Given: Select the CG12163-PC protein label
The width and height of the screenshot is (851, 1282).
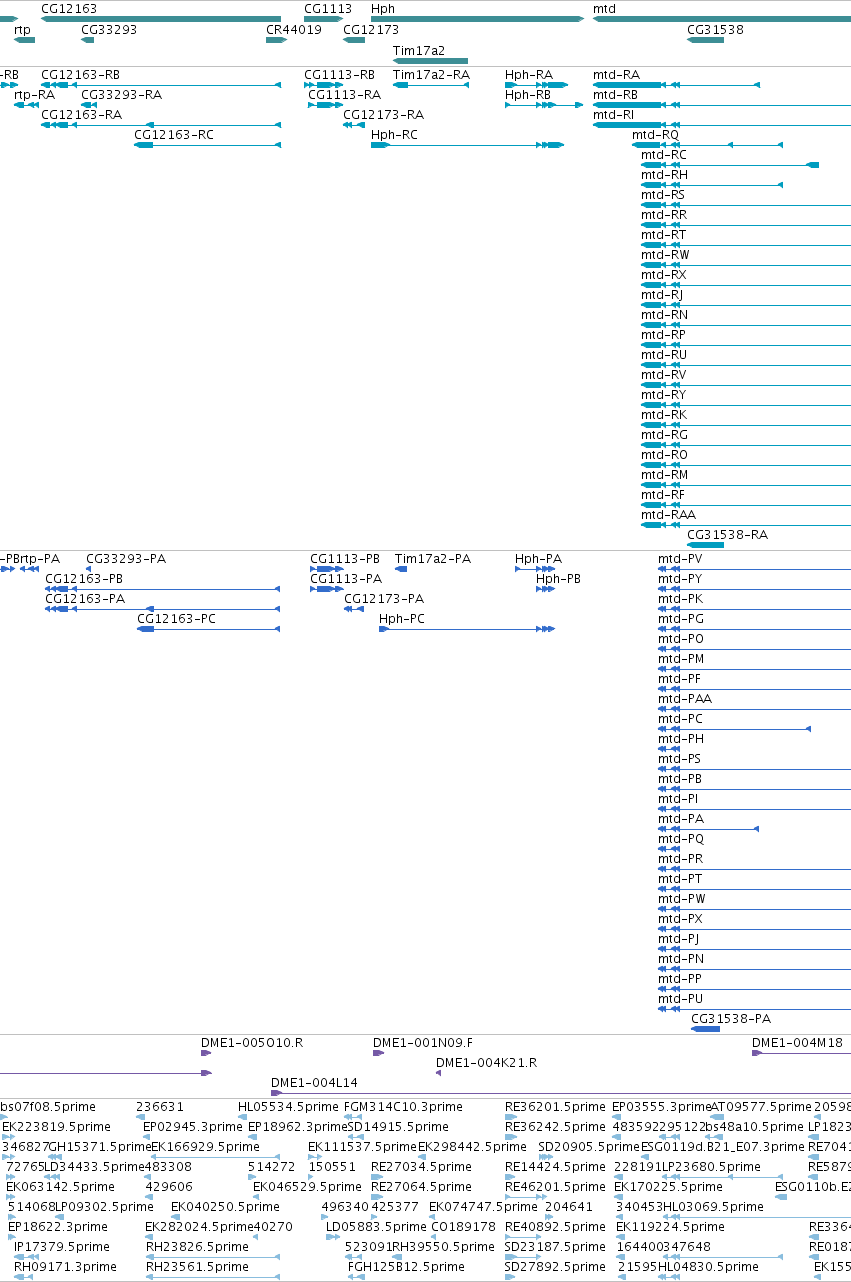Looking at the screenshot, I should (176, 619).
